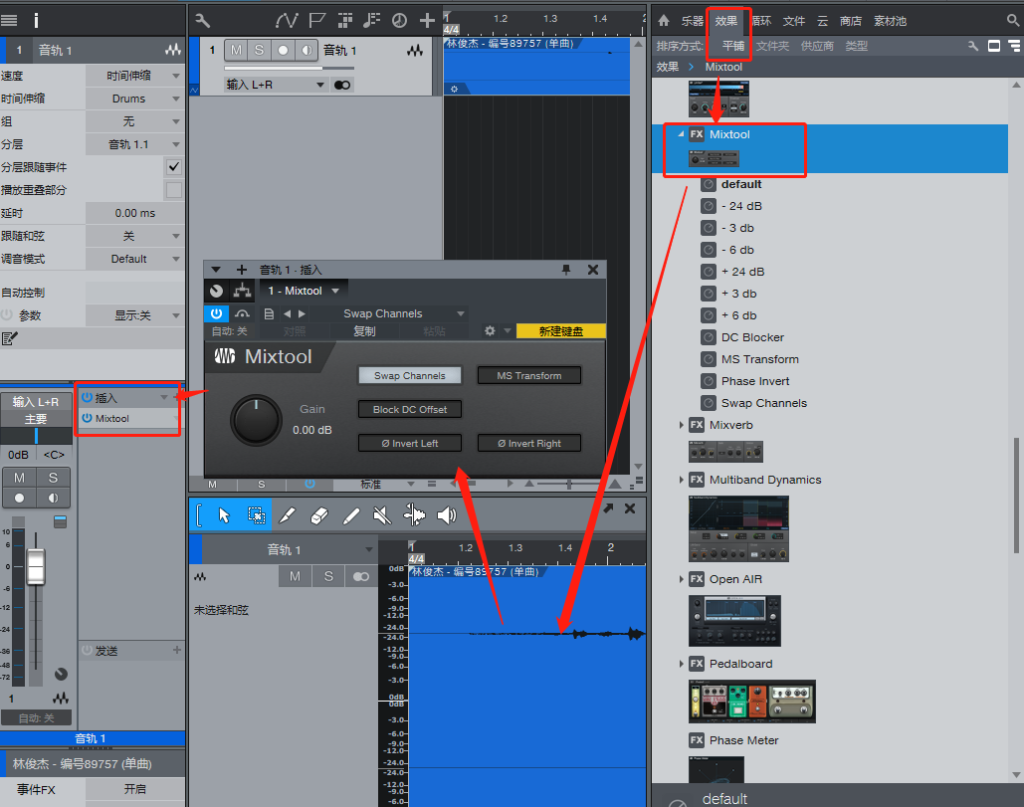Image resolution: width=1024 pixels, height=807 pixels.
Task: Collapse the Mixtool entry in browser
Action: pos(680,134)
